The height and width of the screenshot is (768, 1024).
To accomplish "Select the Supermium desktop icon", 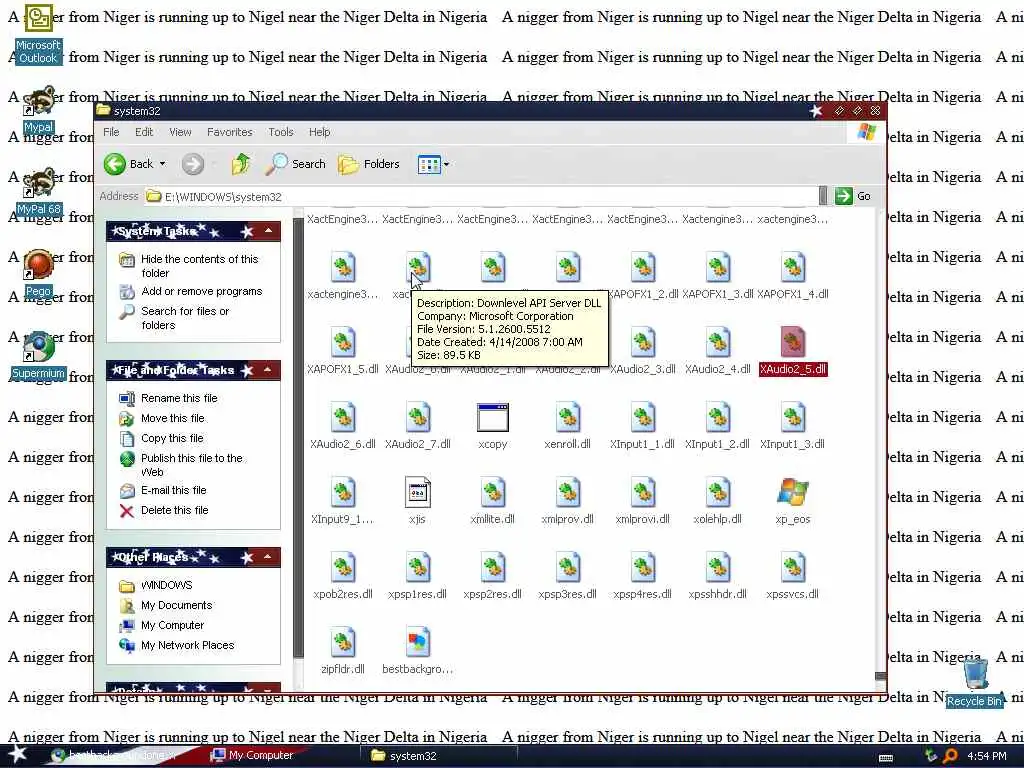I will [39, 356].
